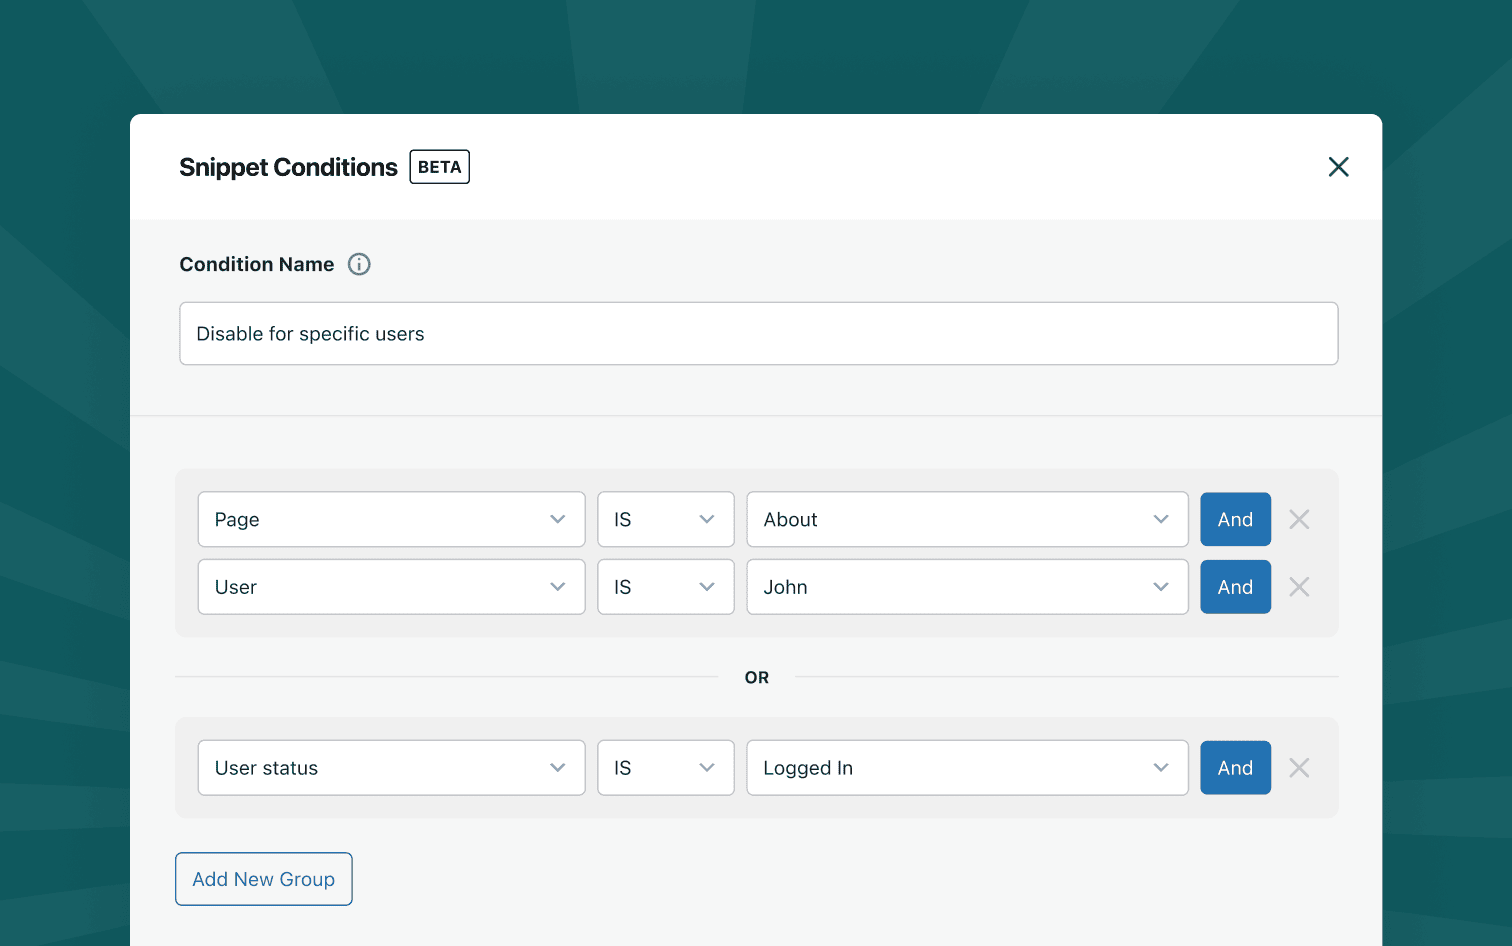Click the Condition Name text field
The width and height of the screenshot is (1512, 946).
pyautogui.click(x=758, y=334)
